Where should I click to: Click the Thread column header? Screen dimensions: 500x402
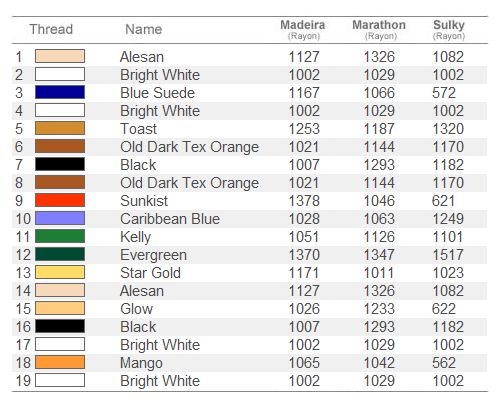51,29
